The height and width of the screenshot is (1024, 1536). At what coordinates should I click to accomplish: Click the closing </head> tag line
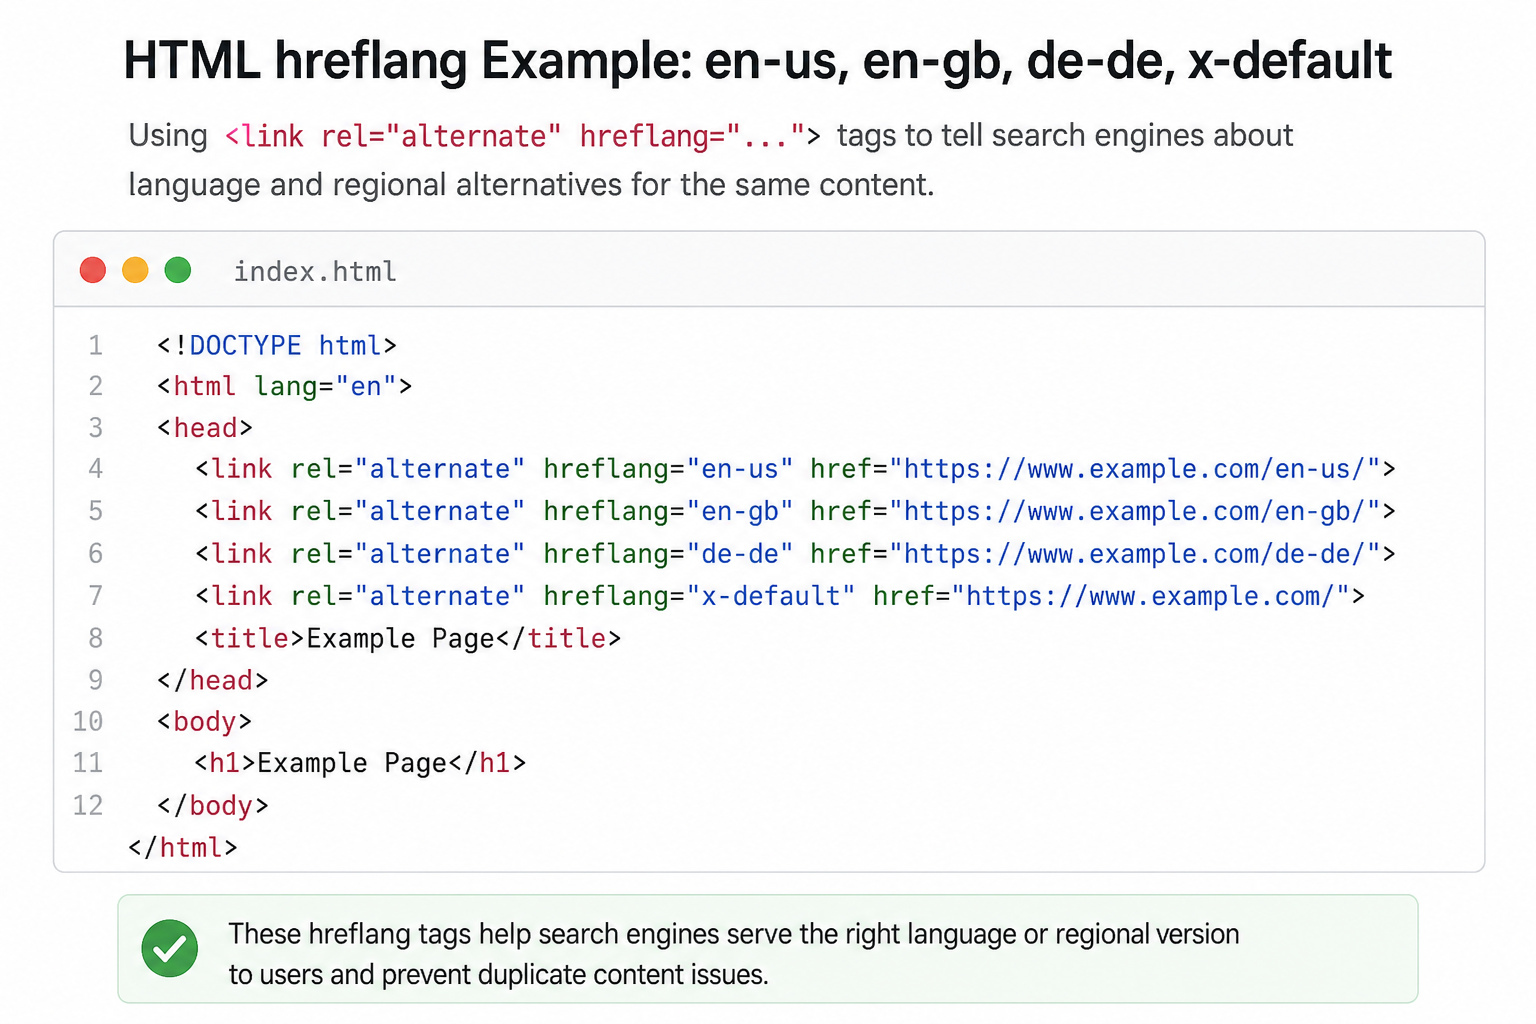coord(212,680)
